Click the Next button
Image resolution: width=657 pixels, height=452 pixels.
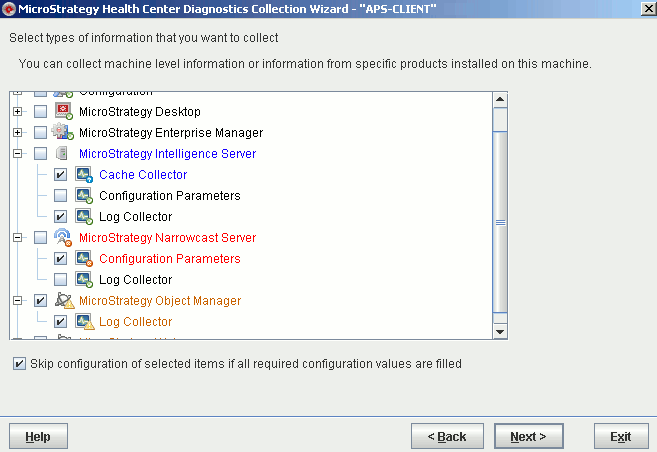pos(528,436)
